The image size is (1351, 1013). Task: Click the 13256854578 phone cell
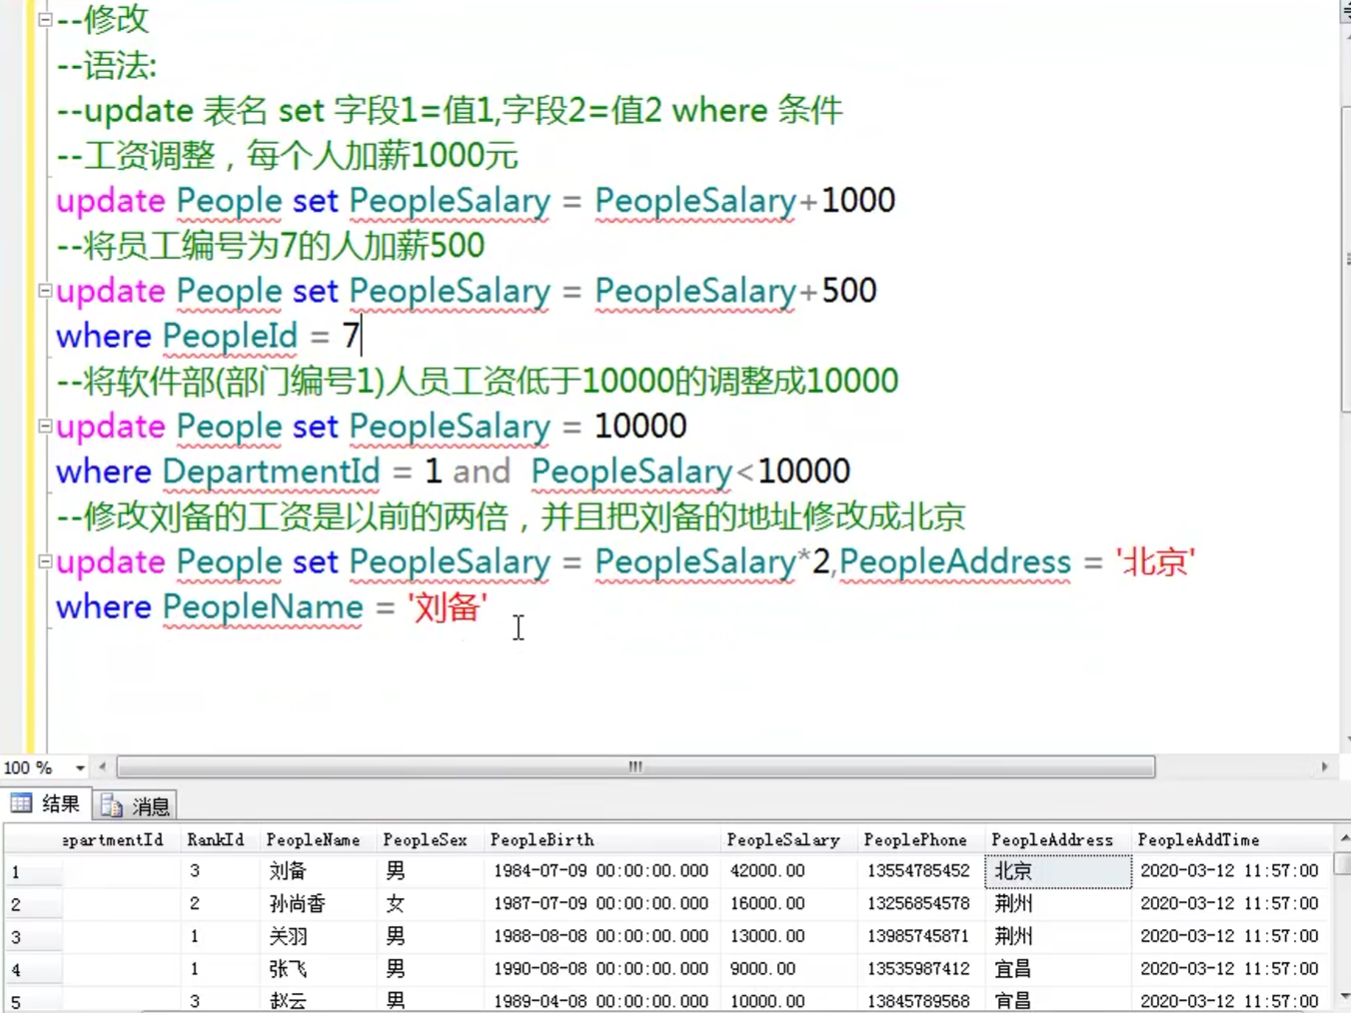pyautogui.click(x=922, y=904)
